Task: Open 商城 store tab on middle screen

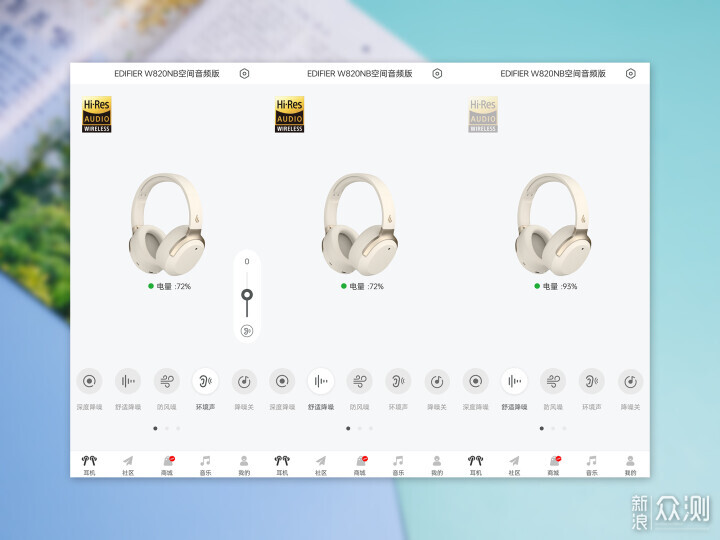Action: pos(360,465)
